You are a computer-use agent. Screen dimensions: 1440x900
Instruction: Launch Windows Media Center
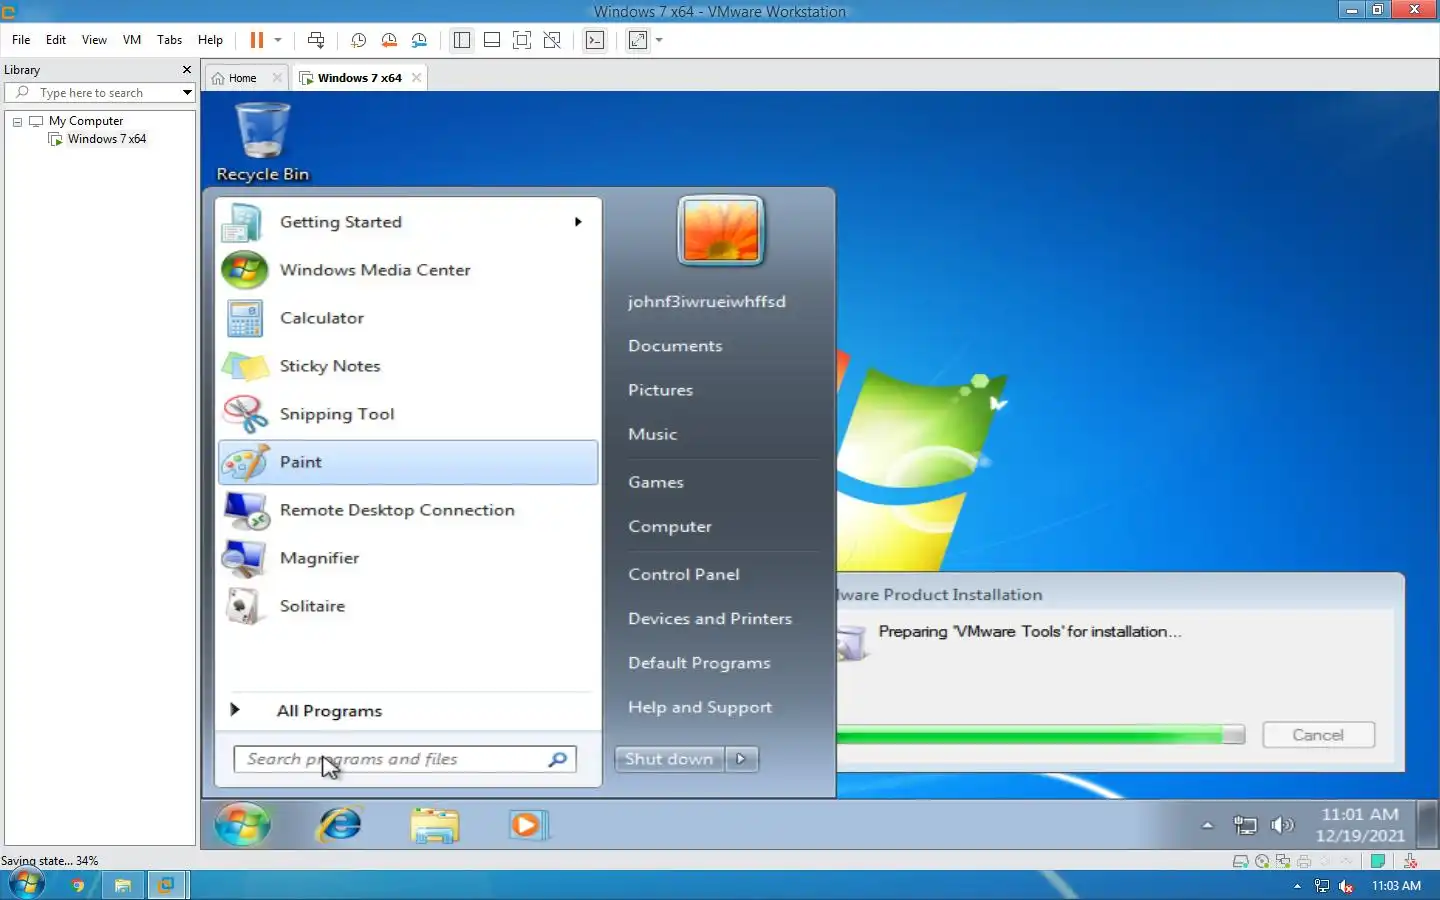click(x=408, y=270)
